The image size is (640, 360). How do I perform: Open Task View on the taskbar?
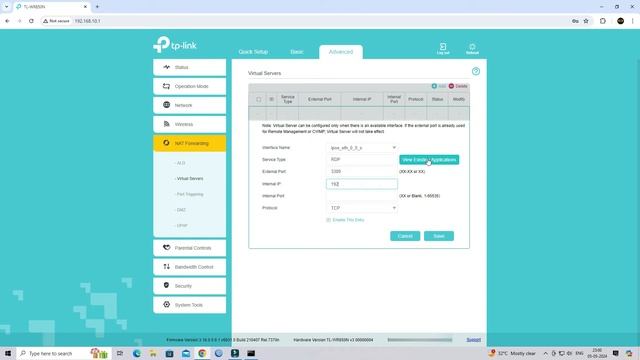point(120,353)
